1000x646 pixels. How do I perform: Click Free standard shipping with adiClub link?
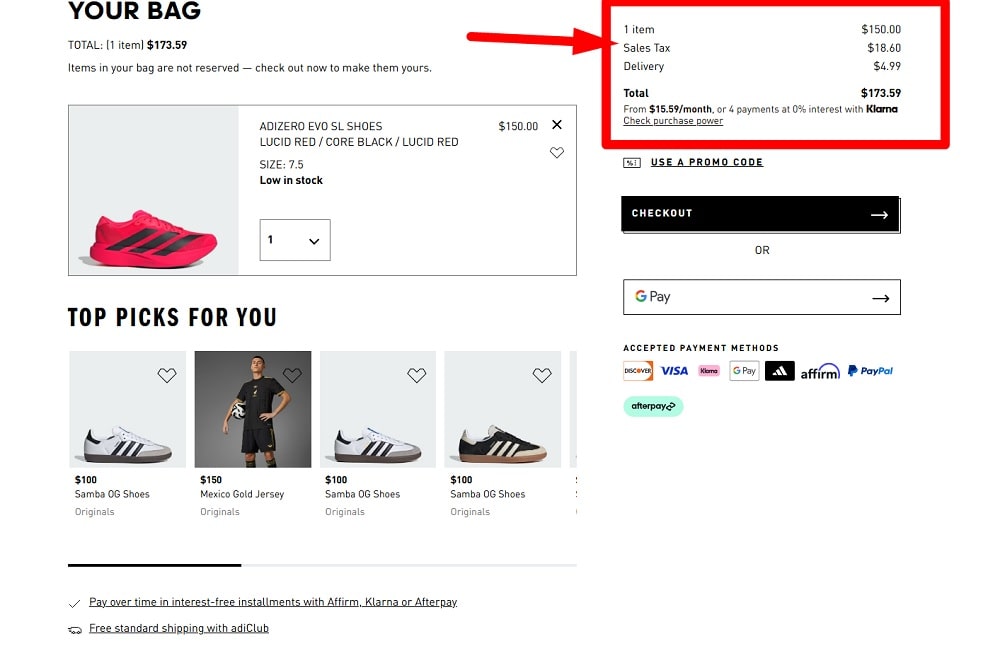[x=179, y=628]
